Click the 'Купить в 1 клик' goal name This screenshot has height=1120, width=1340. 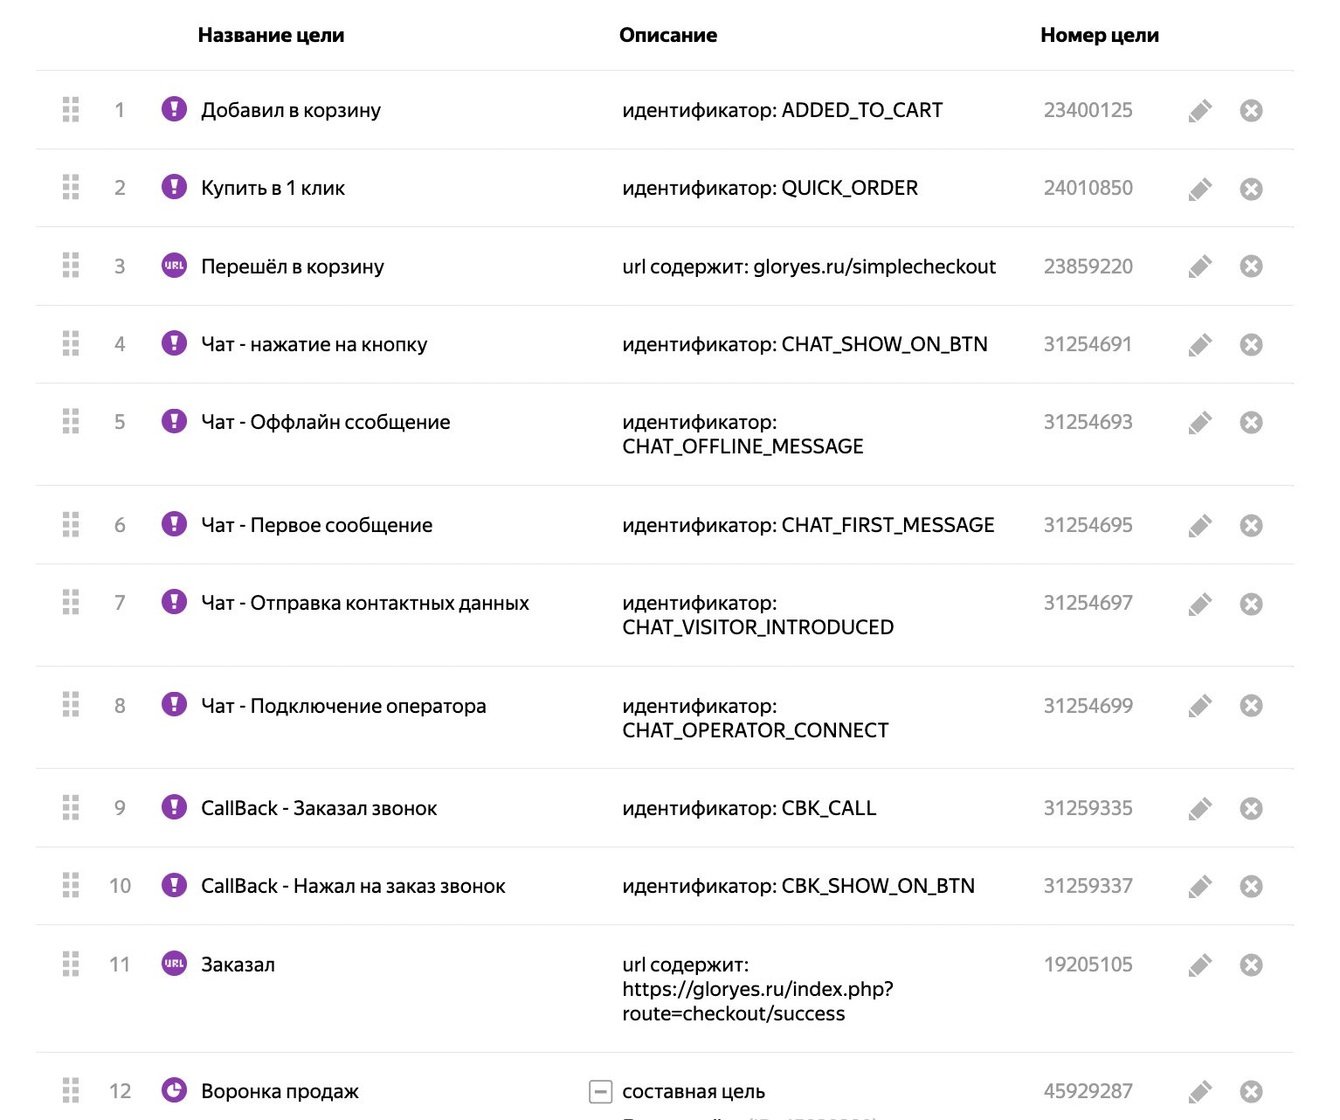click(x=273, y=188)
